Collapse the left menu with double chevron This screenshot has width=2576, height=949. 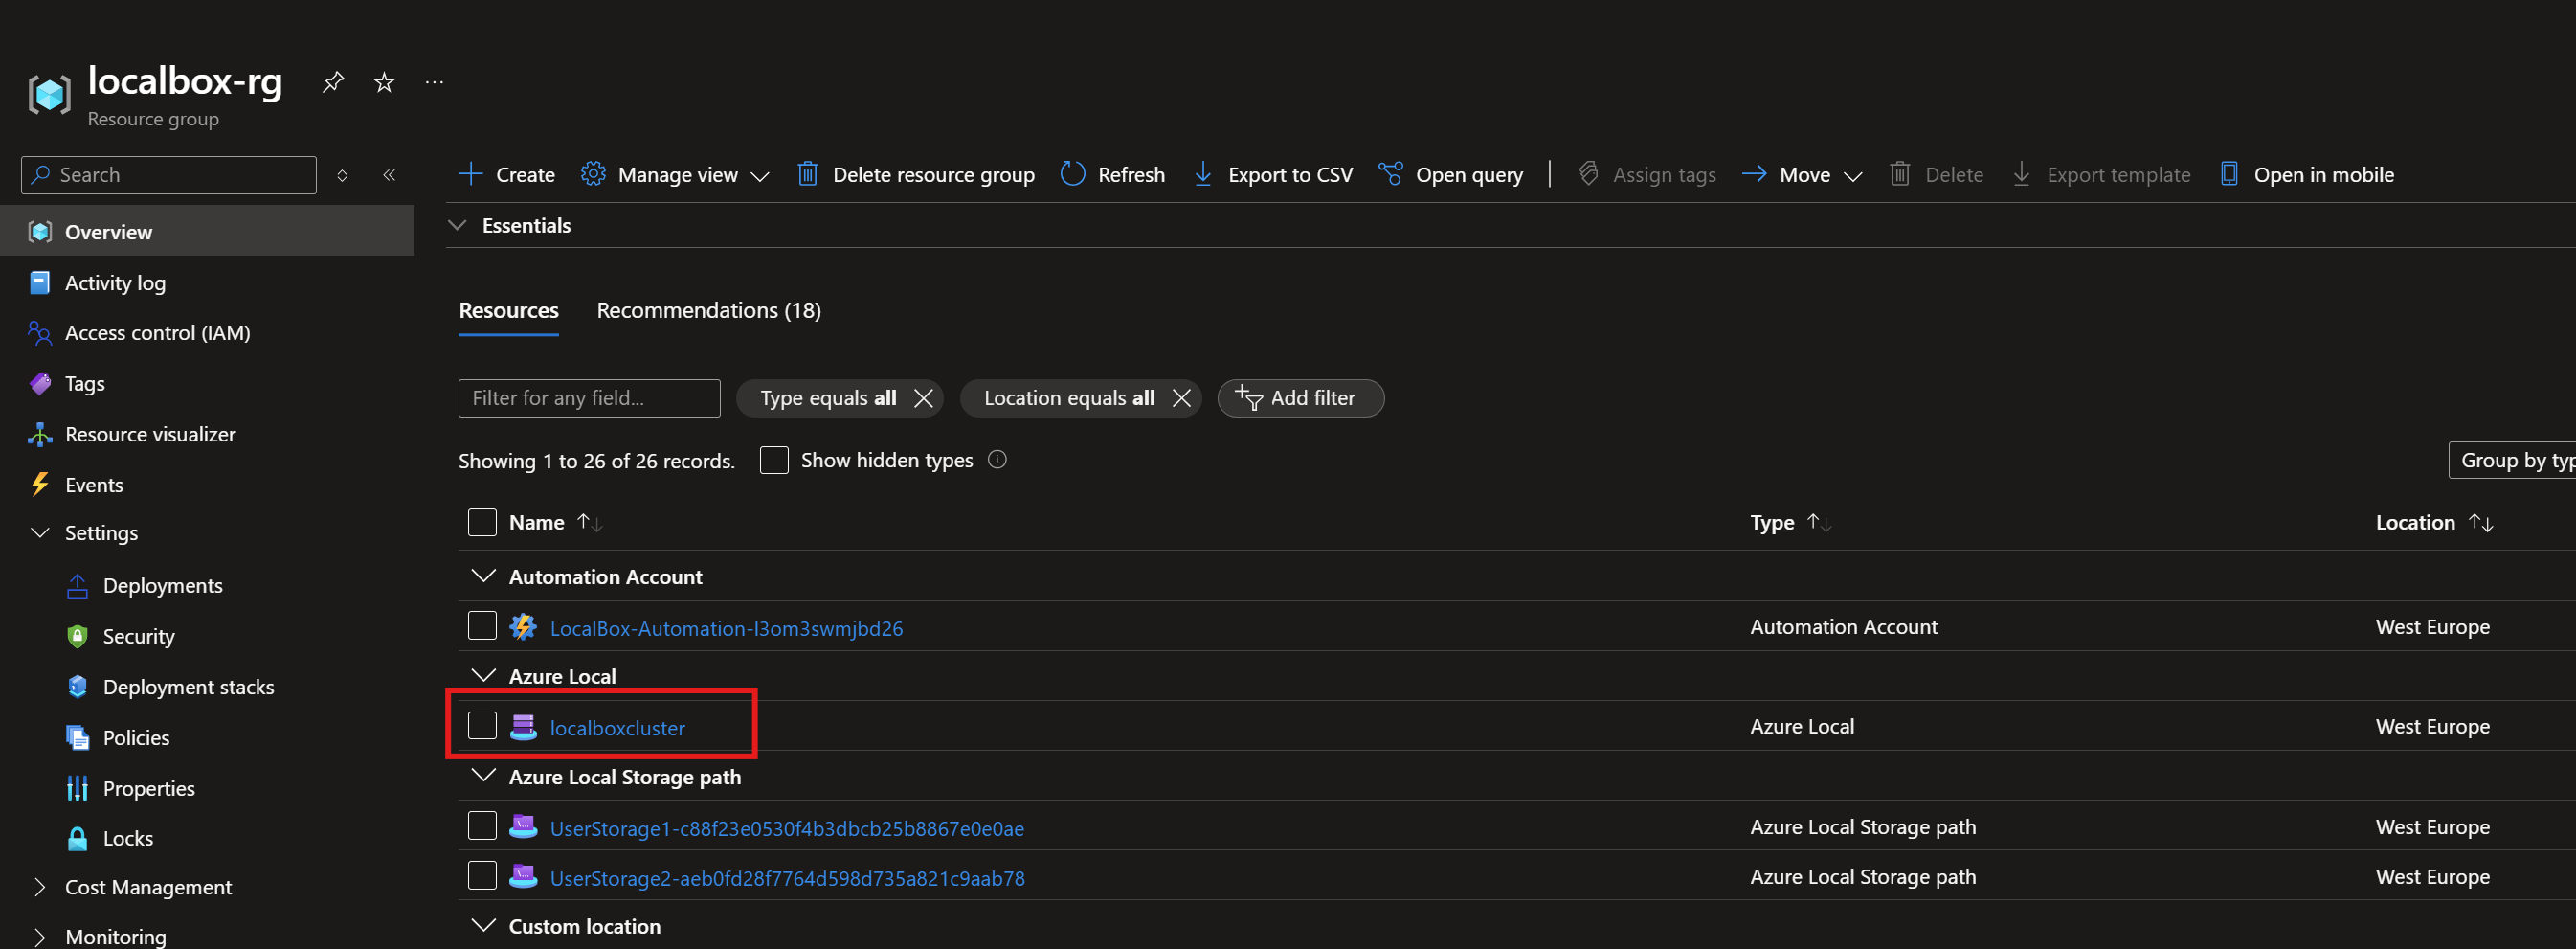coord(389,175)
